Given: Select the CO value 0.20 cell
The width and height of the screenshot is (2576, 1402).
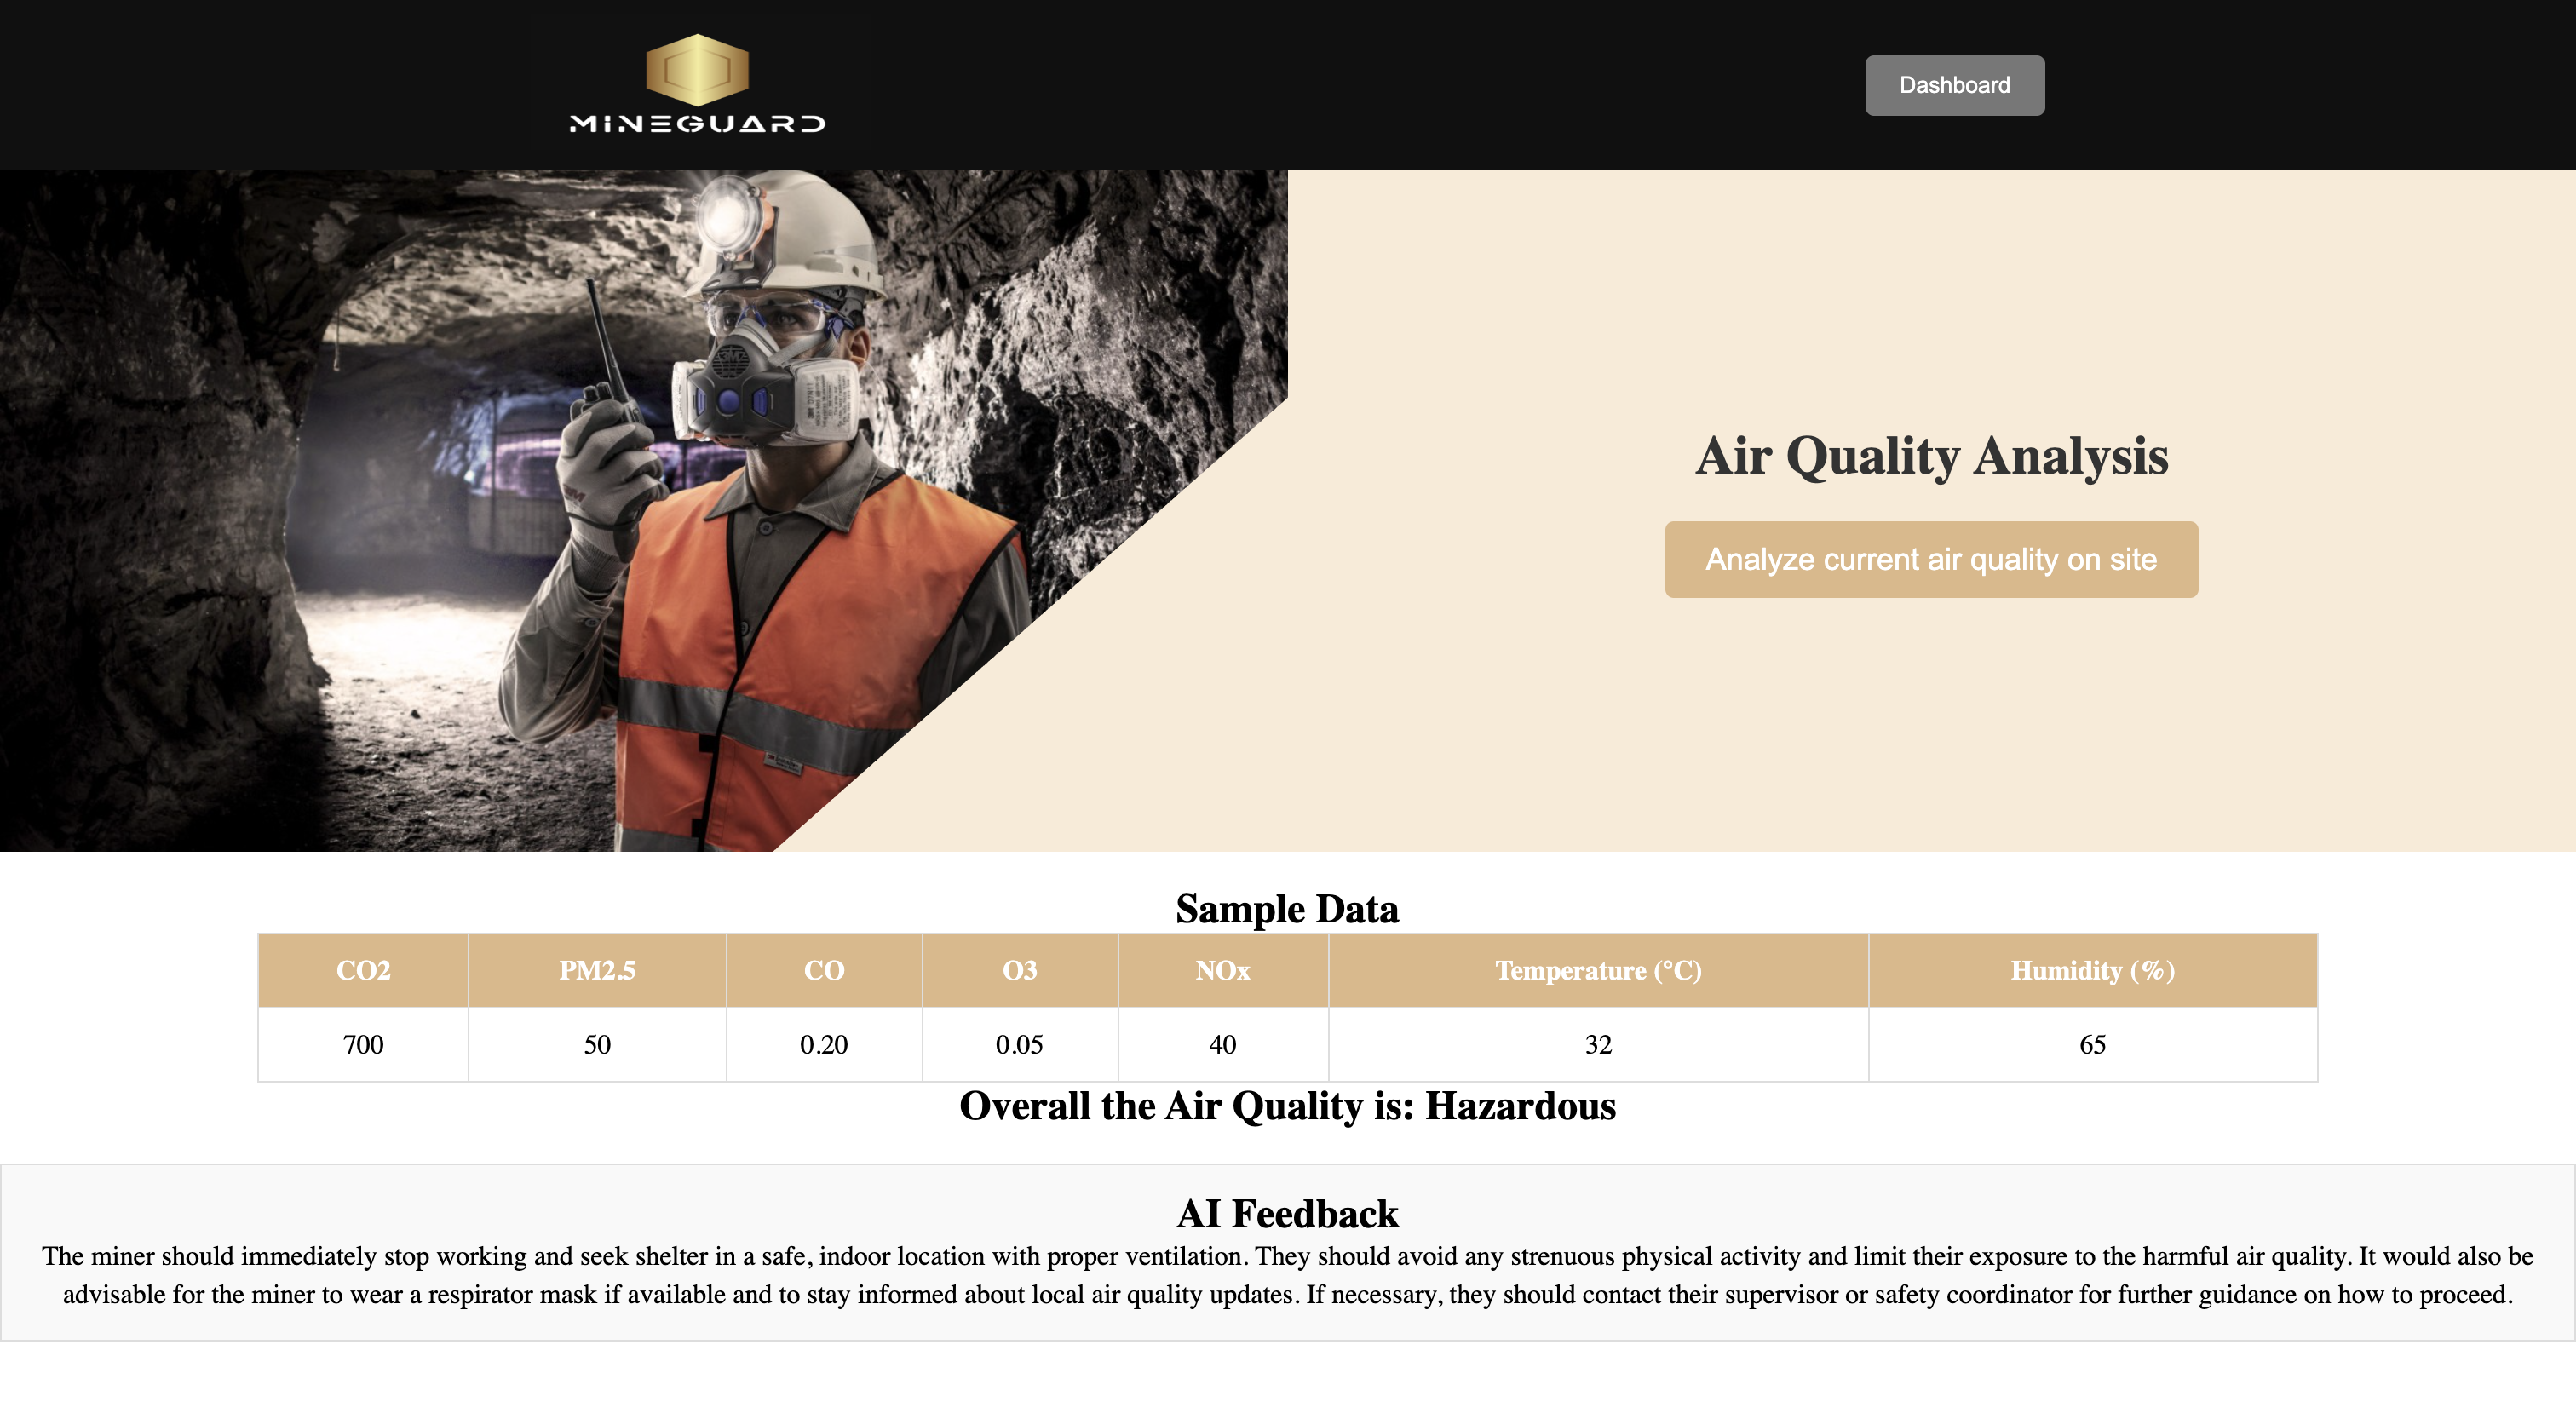Looking at the screenshot, I should click(x=824, y=1044).
